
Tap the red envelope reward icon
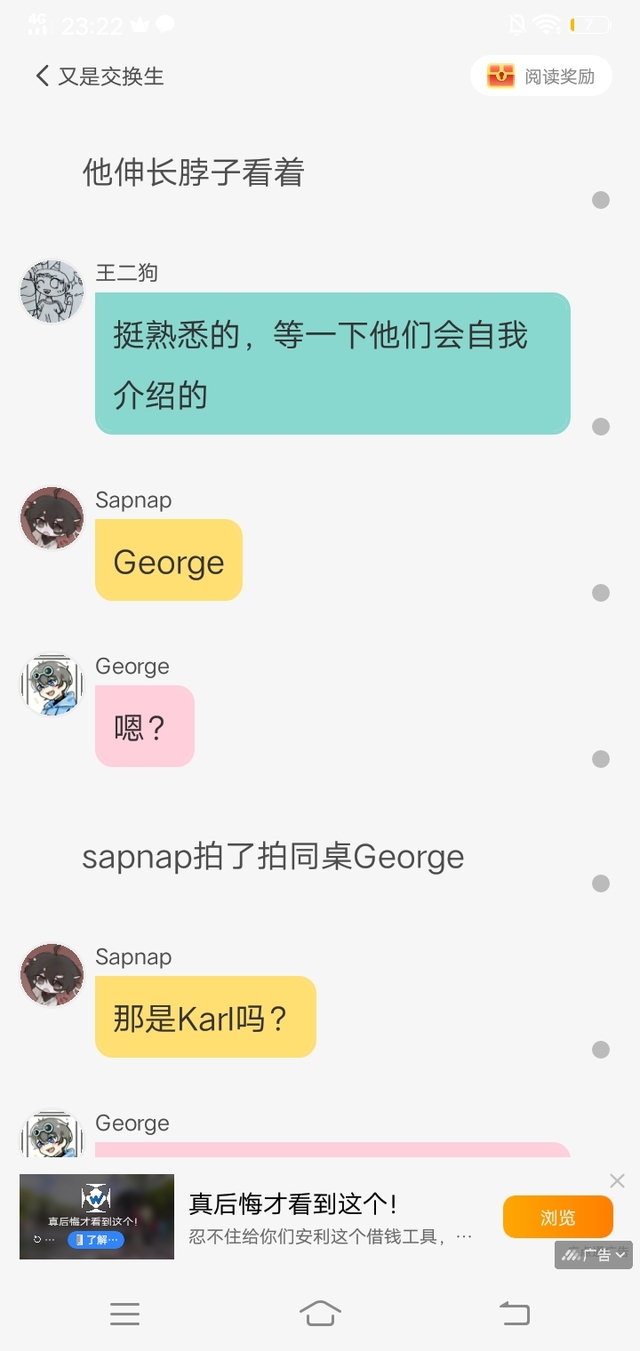[500, 76]
